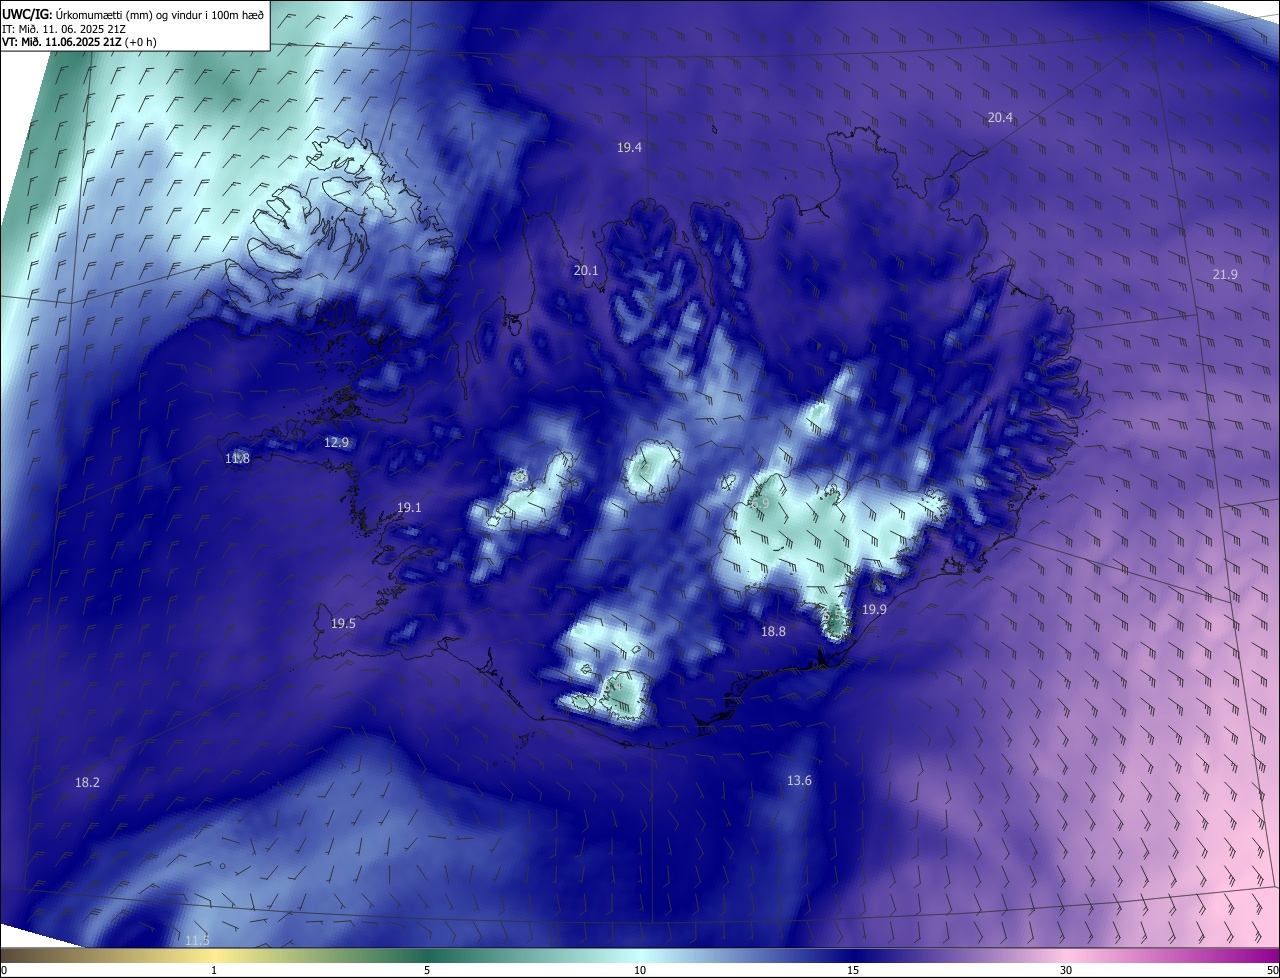Viewport: 1280px width, 978px height.
Task: Click the color scale tick labeled 1
Action: pos(214,970)
